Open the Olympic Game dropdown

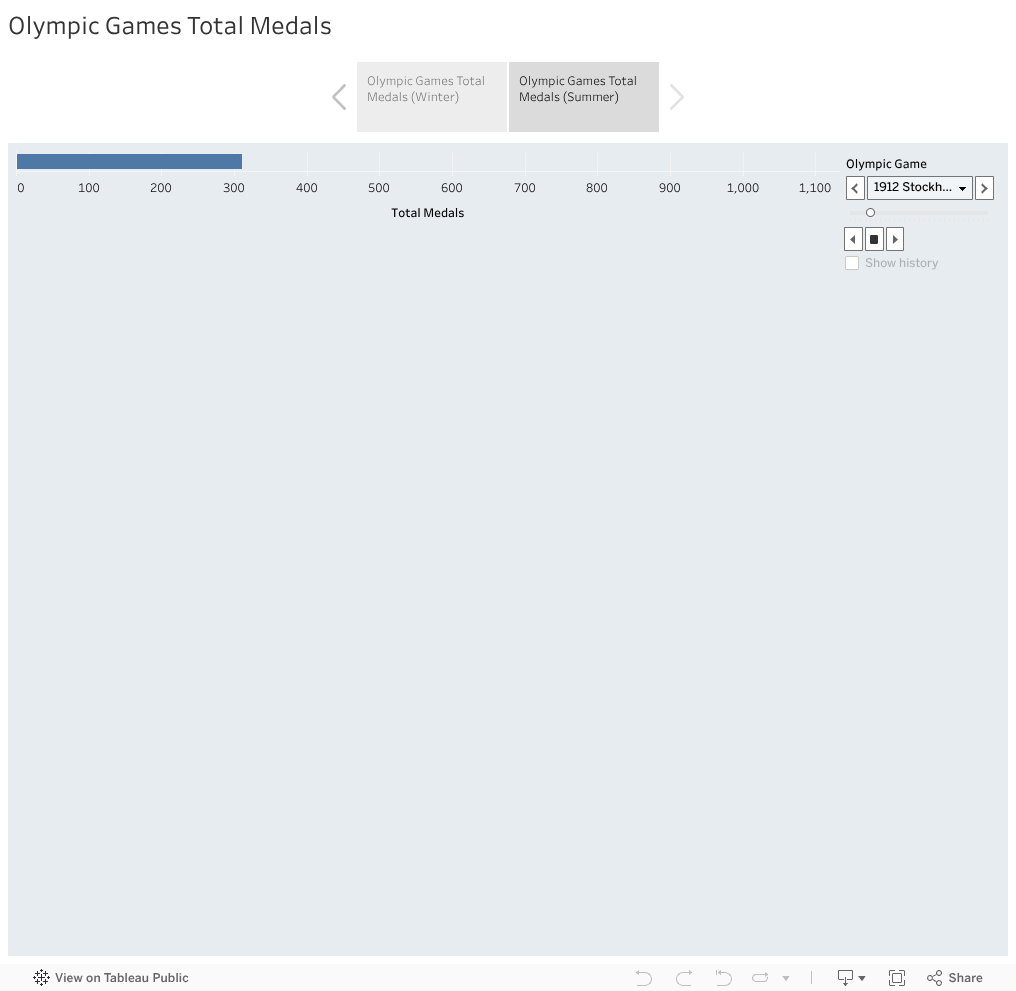click(x=919, y=188)
